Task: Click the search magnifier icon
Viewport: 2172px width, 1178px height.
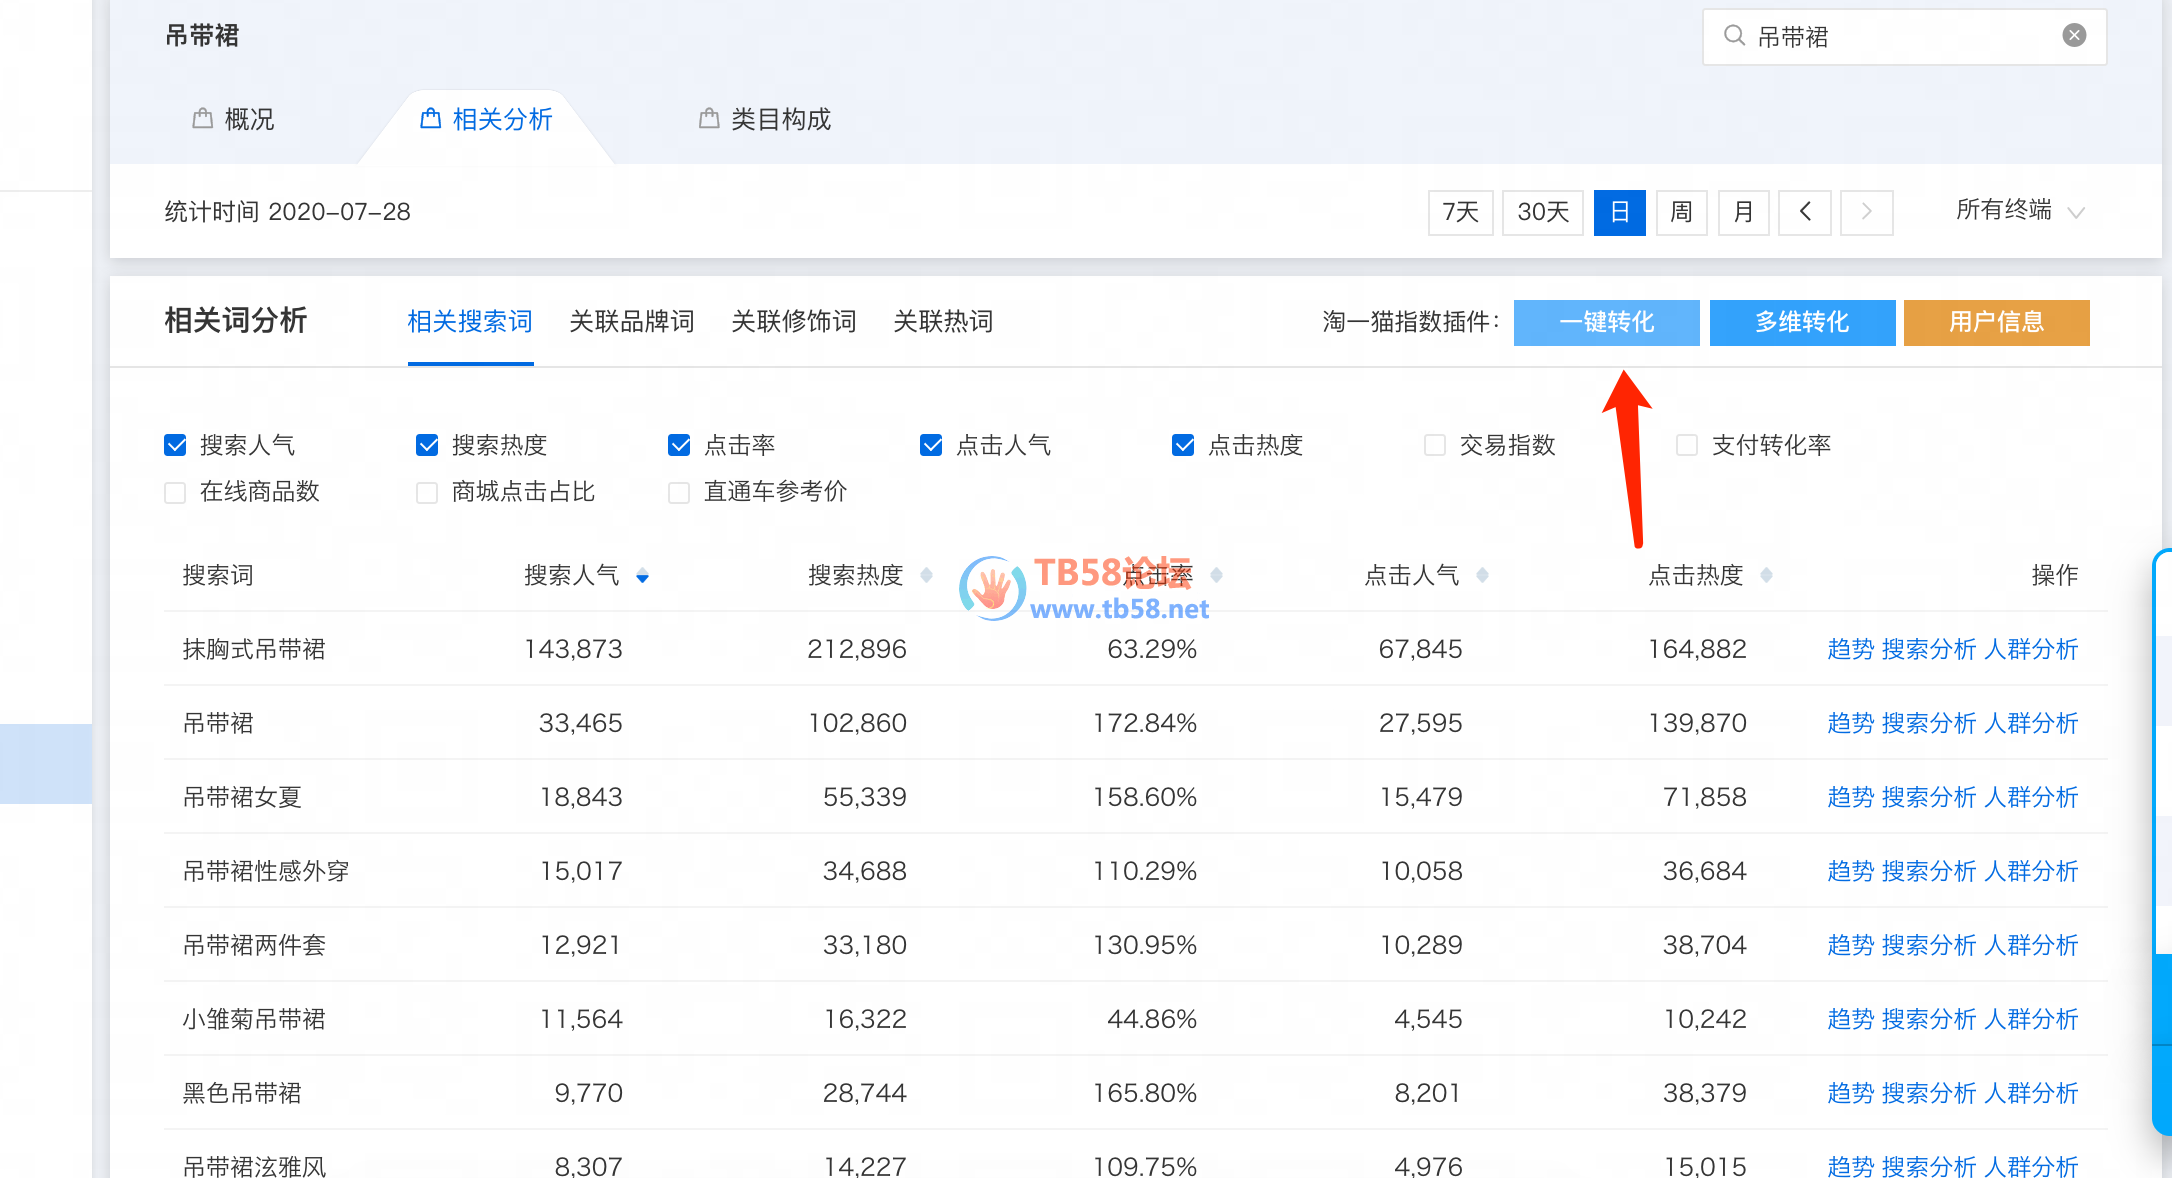Action: point(1734,36)
